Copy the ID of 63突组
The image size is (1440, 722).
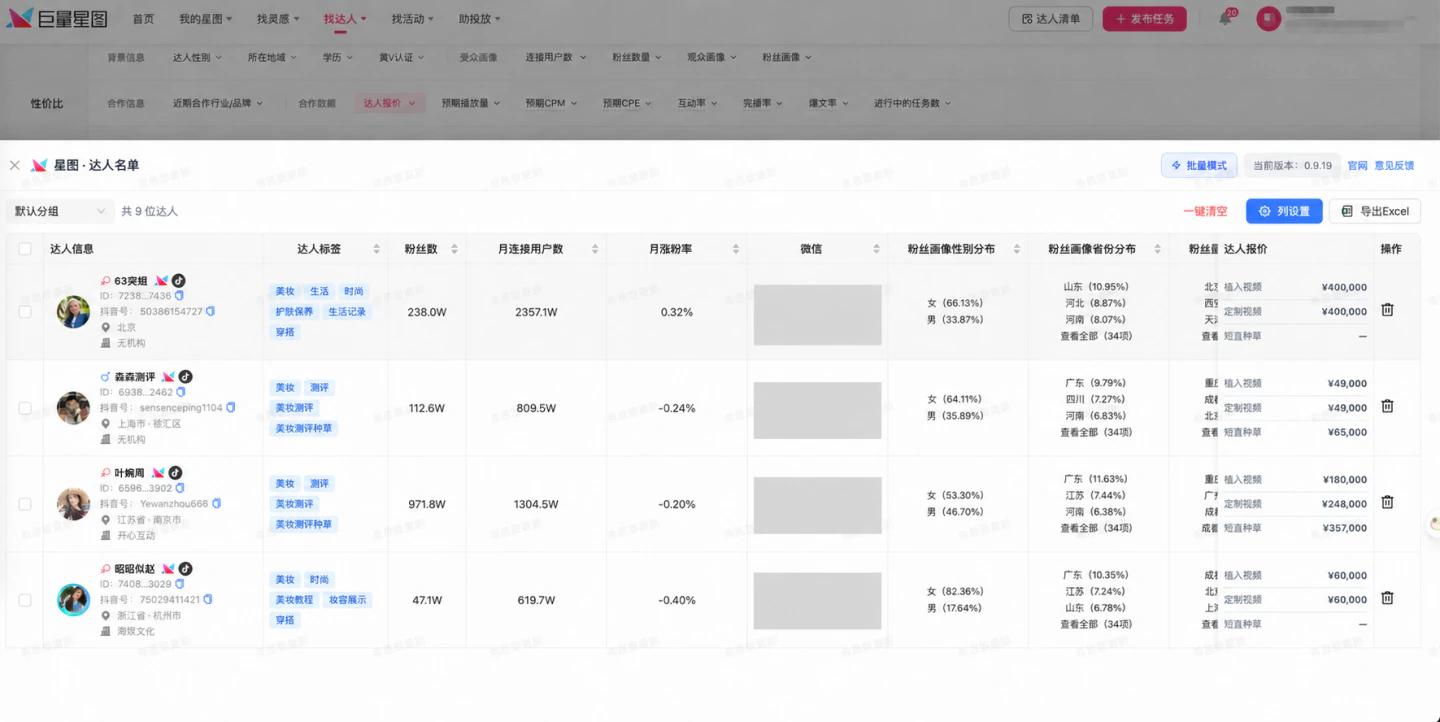tap(180, 296)
